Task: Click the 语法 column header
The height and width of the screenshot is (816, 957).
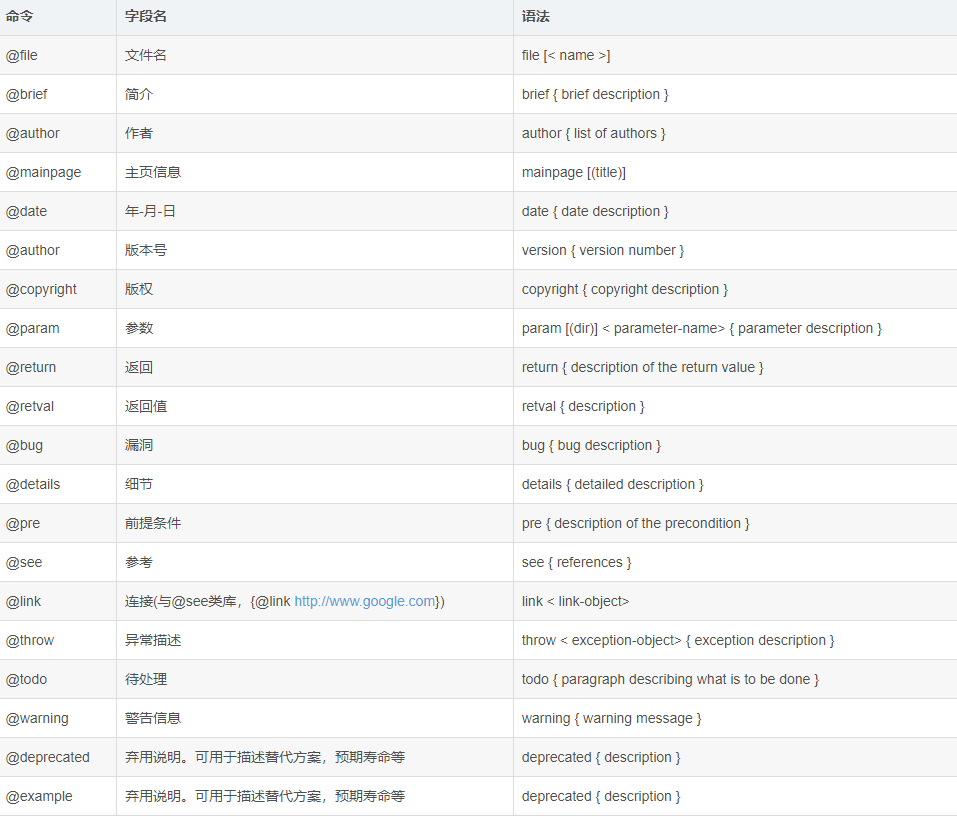Action: pyautogui.click(x=536, y=17)
